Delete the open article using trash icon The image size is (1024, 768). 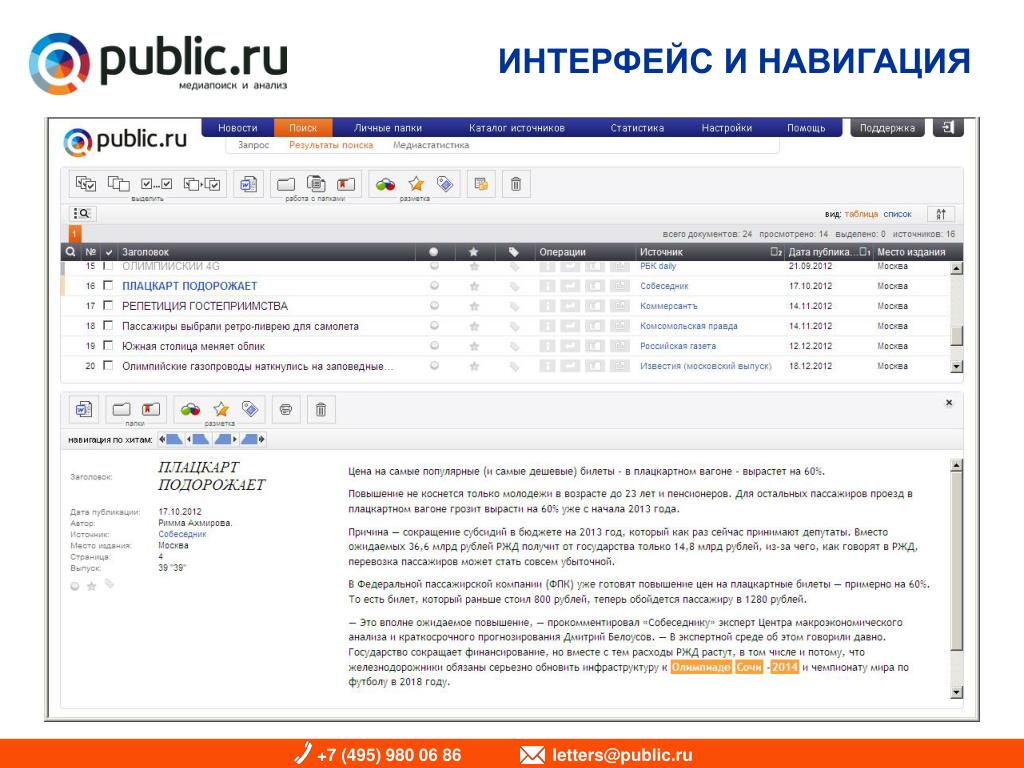point(321,409)
